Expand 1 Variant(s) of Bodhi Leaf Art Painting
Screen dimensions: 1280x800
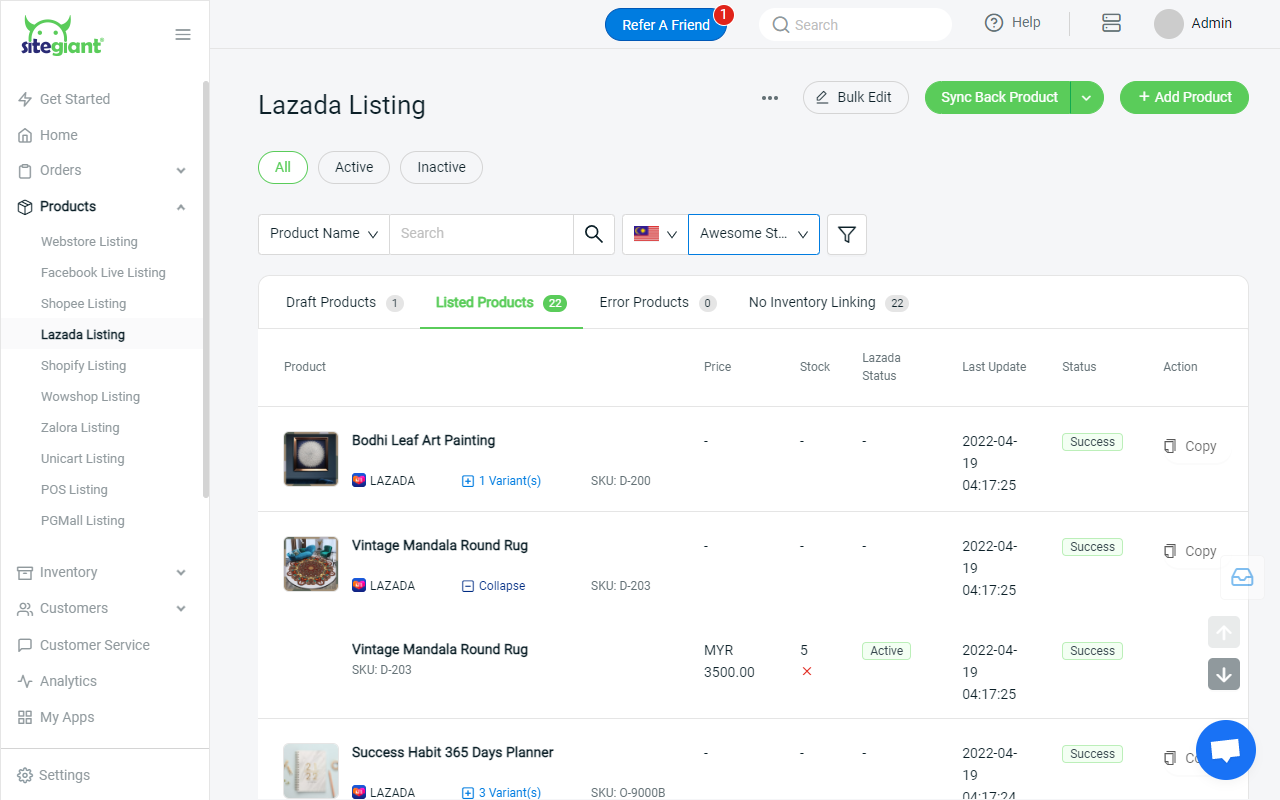[501, 481]
